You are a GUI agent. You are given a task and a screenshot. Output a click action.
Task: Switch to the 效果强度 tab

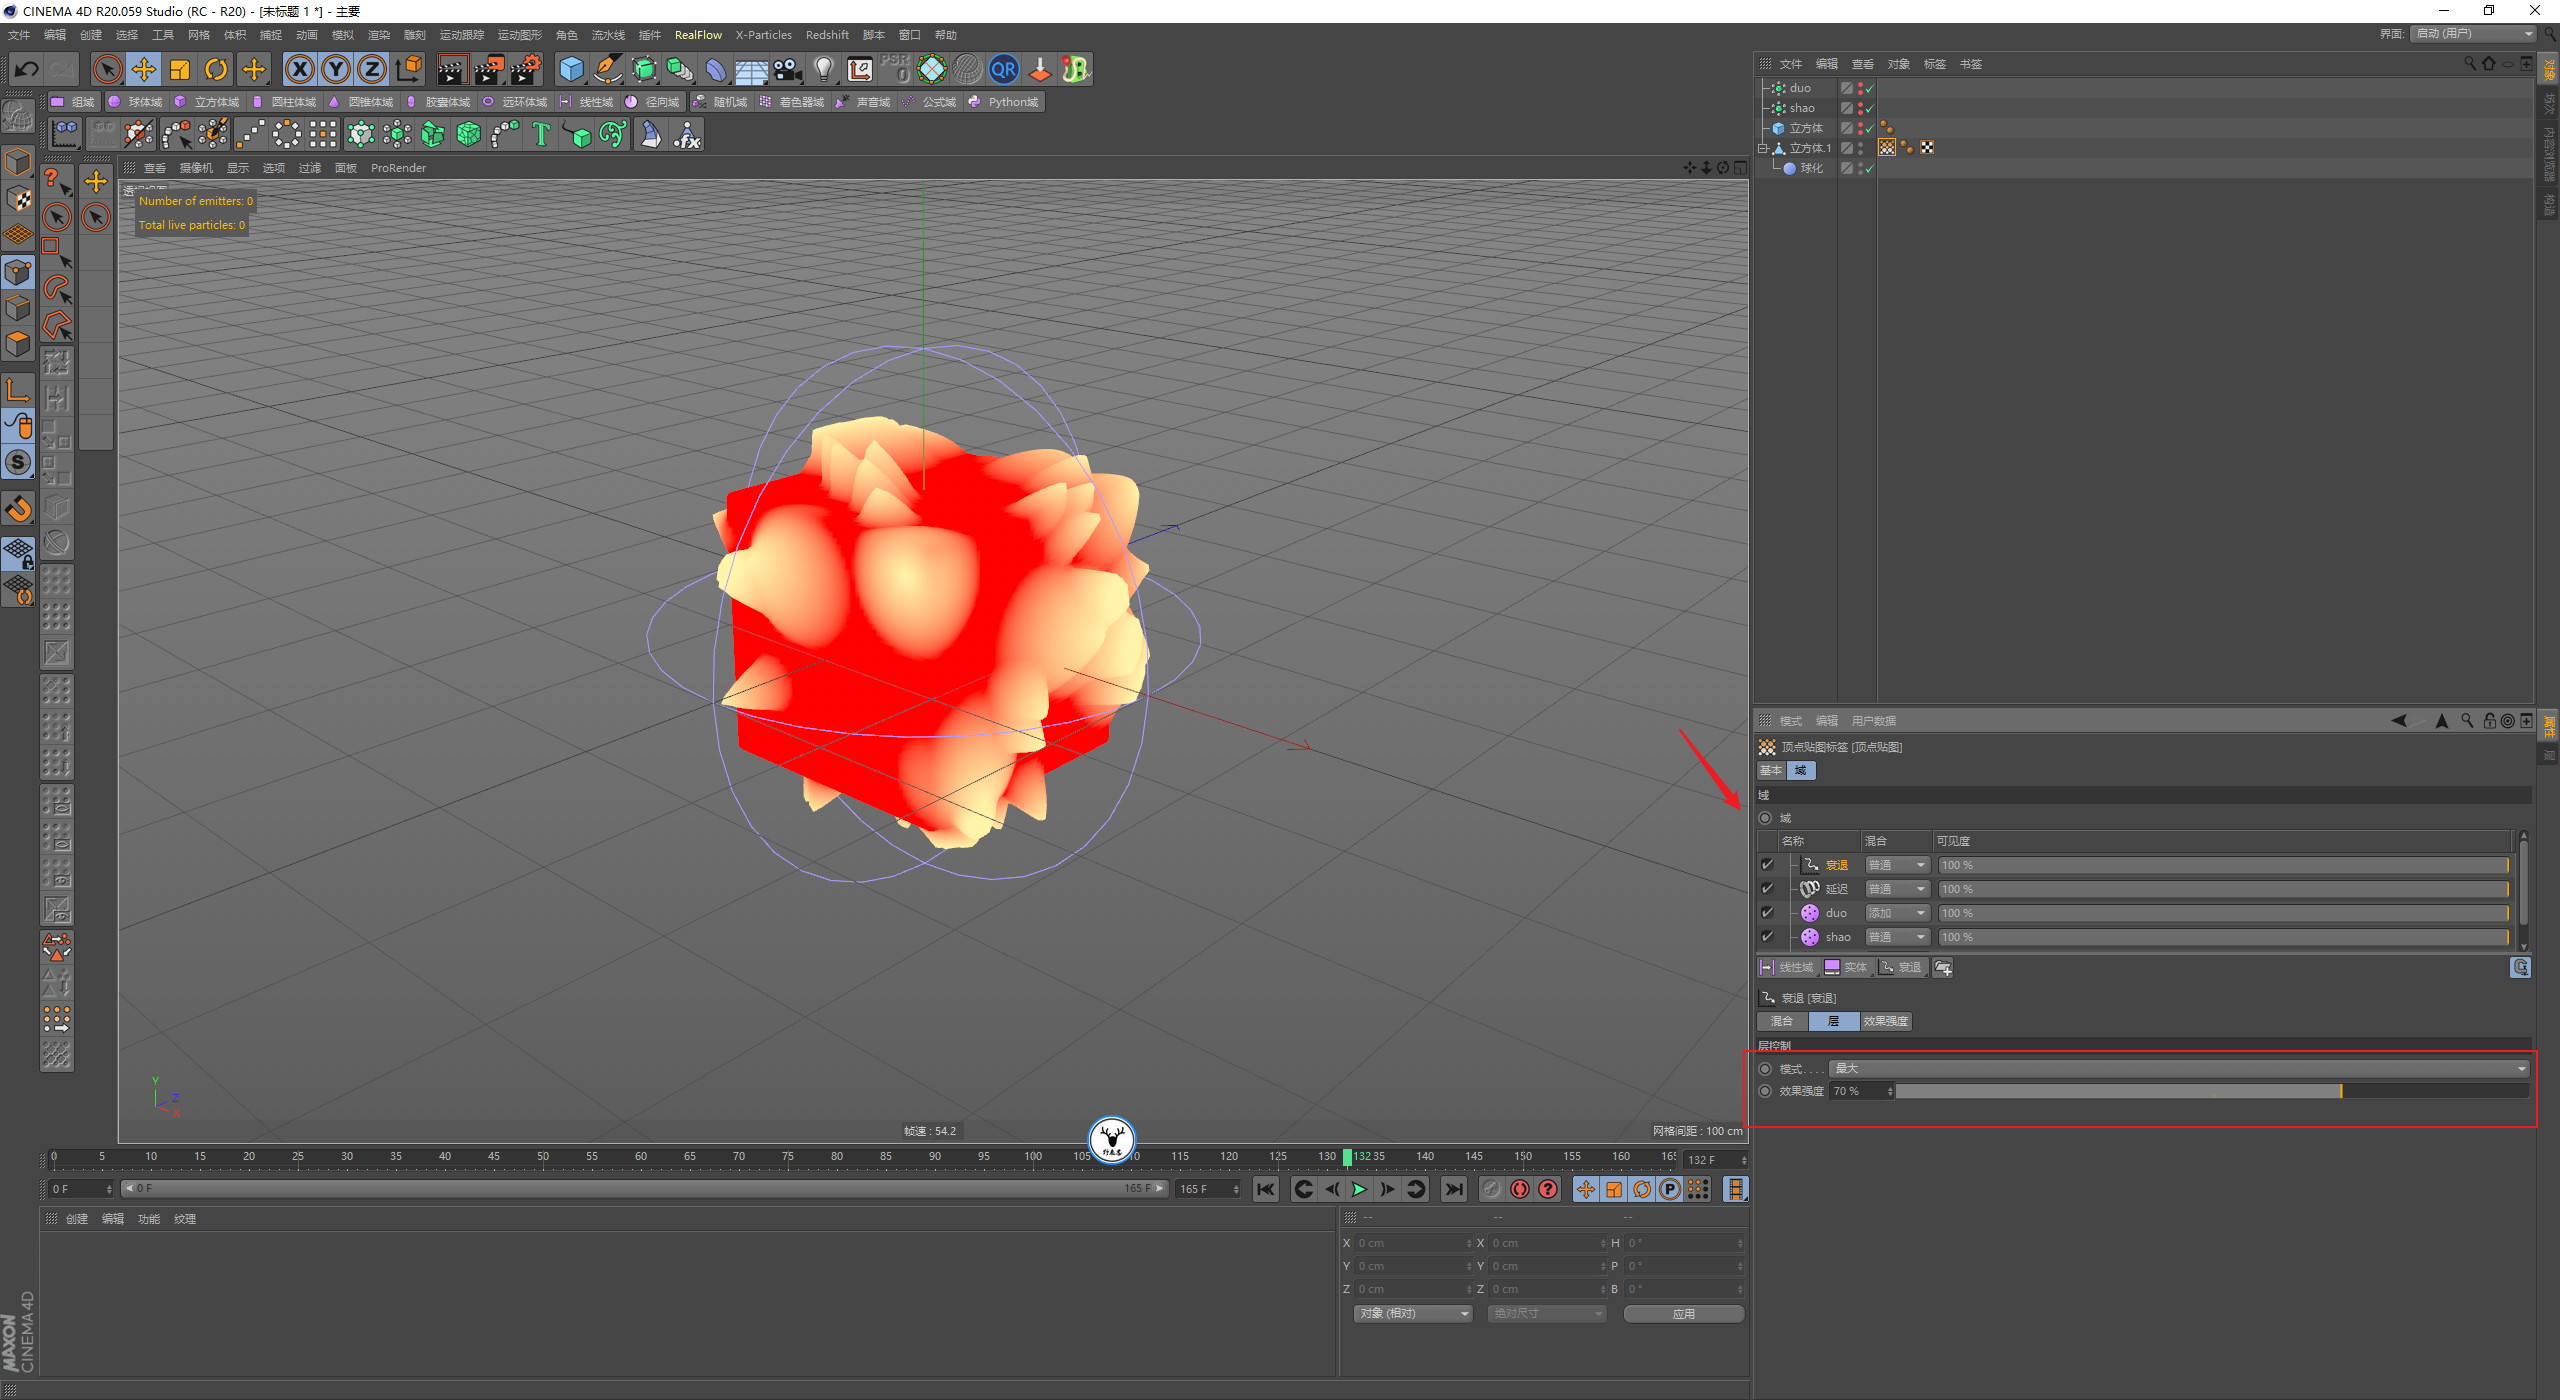click(1885, 1021)
